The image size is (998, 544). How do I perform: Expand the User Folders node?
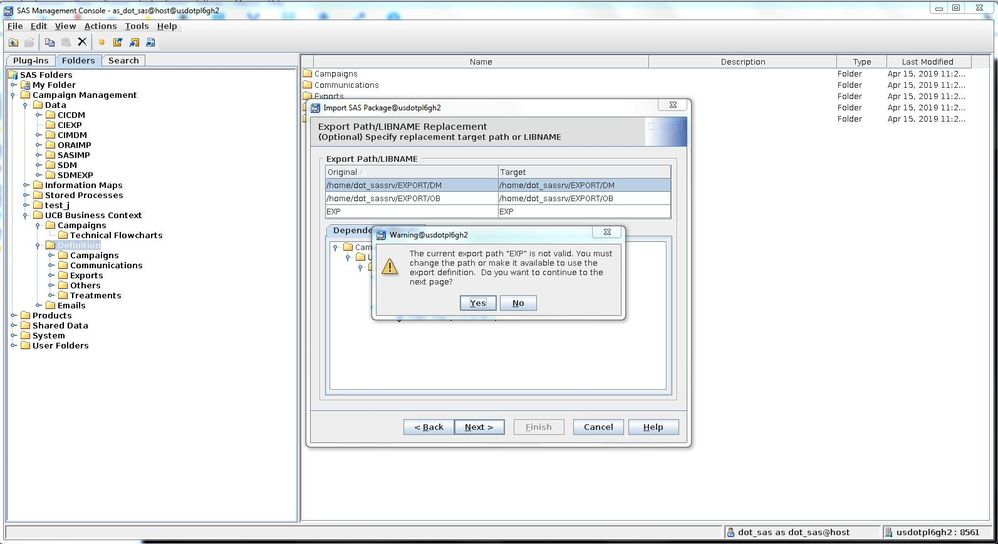[x=13, y=346]
